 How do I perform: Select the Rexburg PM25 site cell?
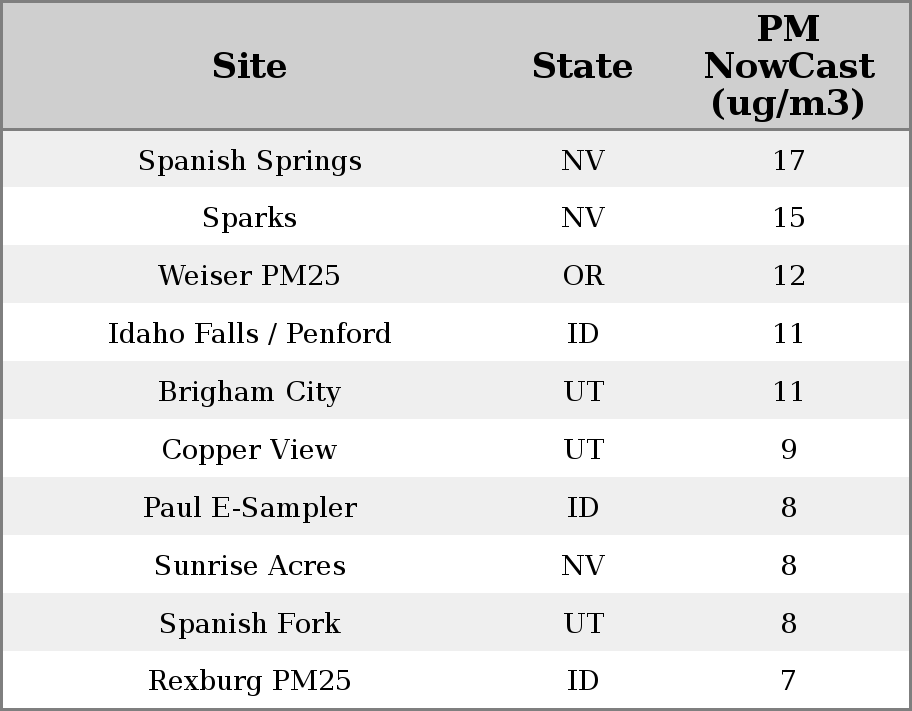coord(249,681)
